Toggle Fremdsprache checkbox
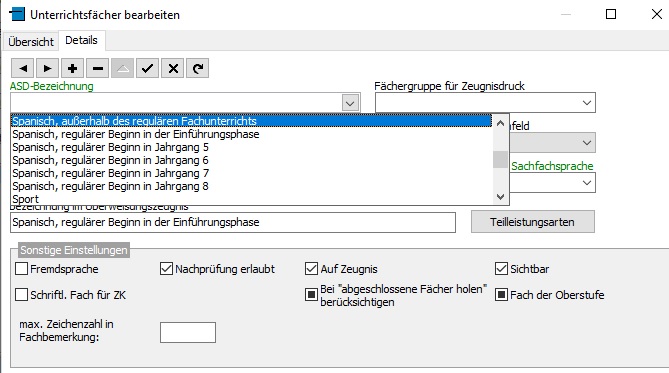Viewport: 669px width, 373px height. (21, 268)
